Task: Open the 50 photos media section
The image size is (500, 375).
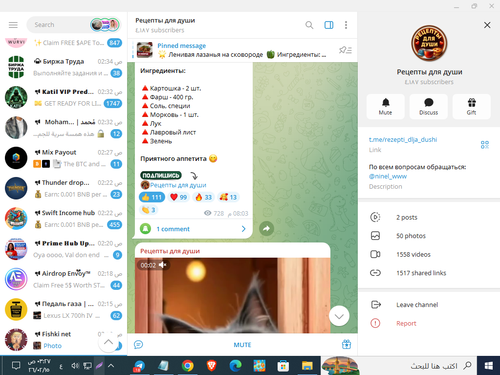Action: (429, 236)
